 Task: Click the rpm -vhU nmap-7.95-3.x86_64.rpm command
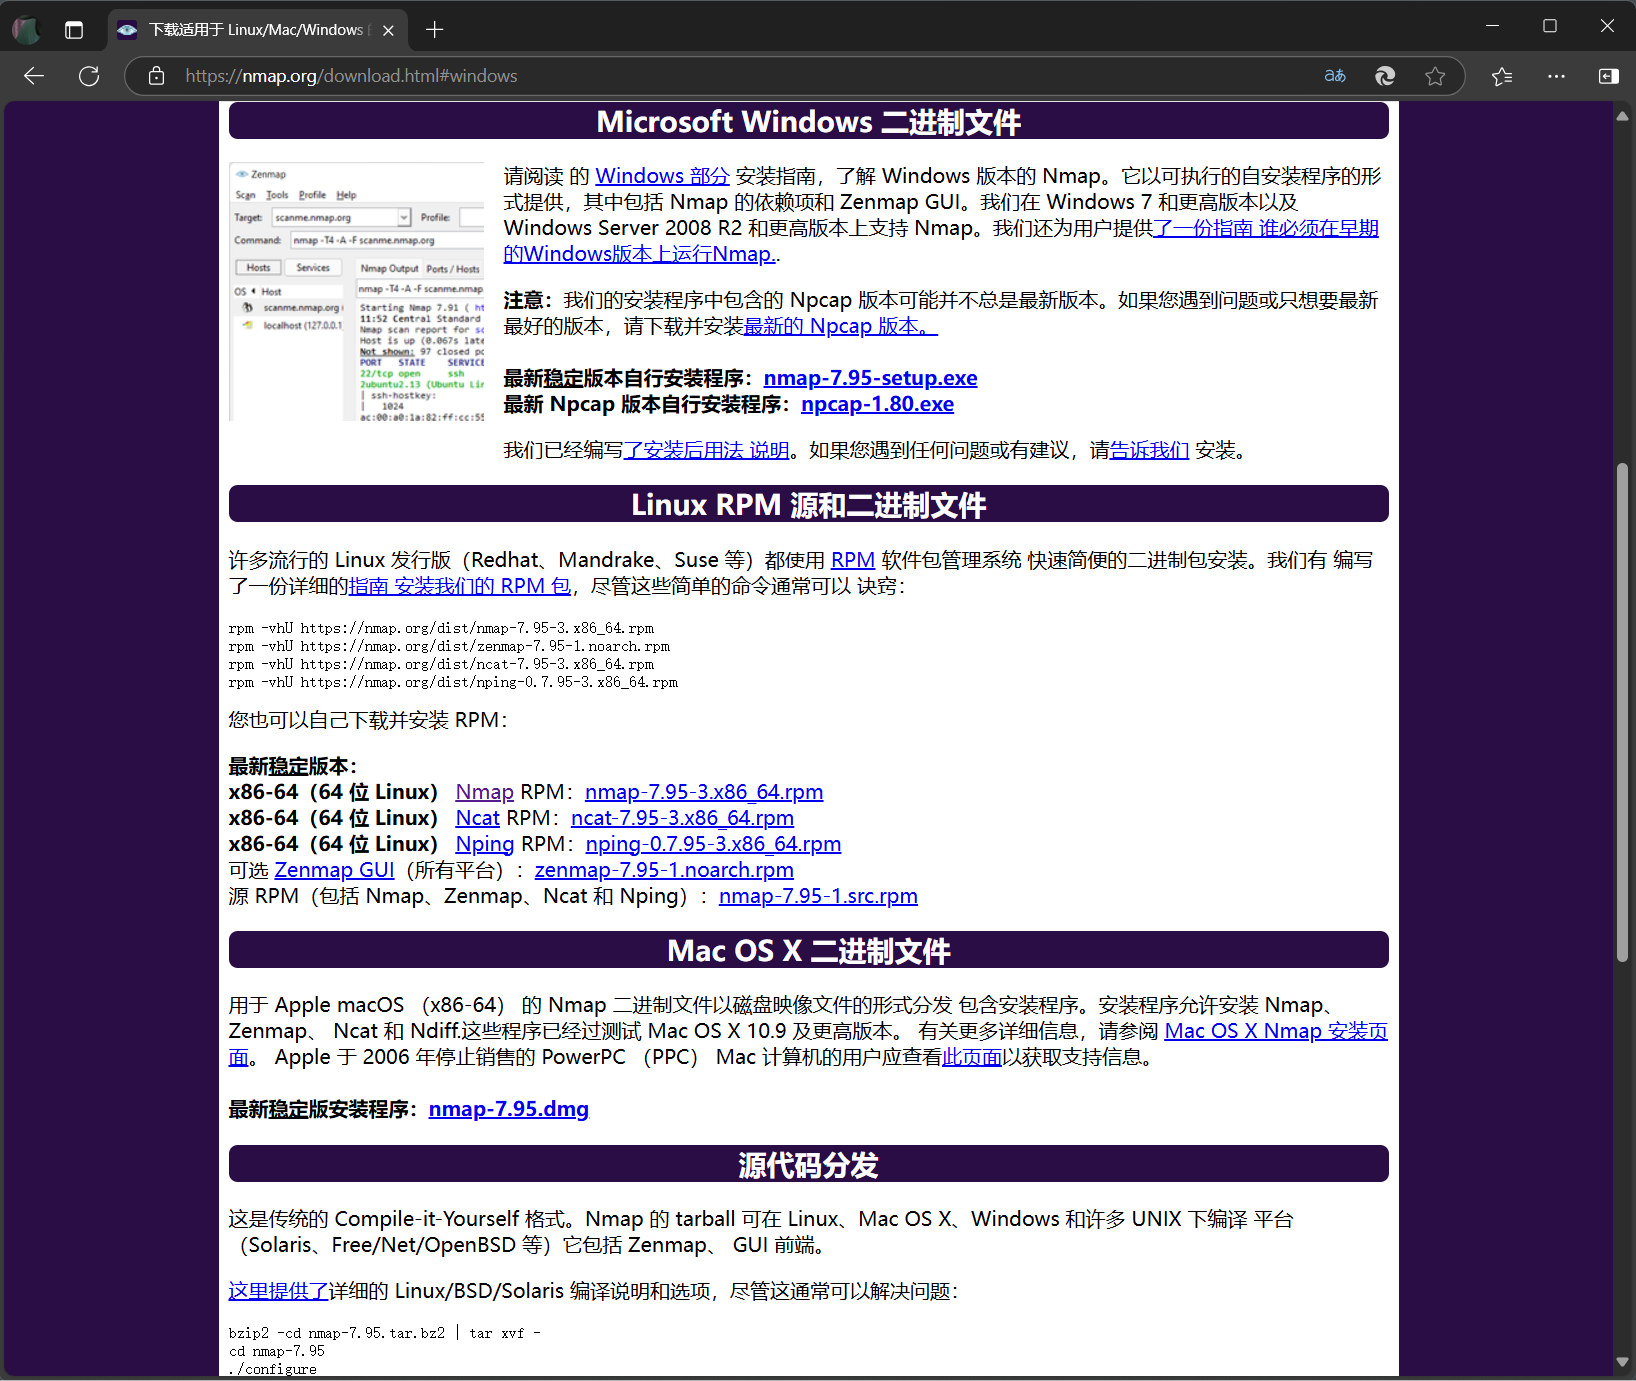(x=441, y=628)
